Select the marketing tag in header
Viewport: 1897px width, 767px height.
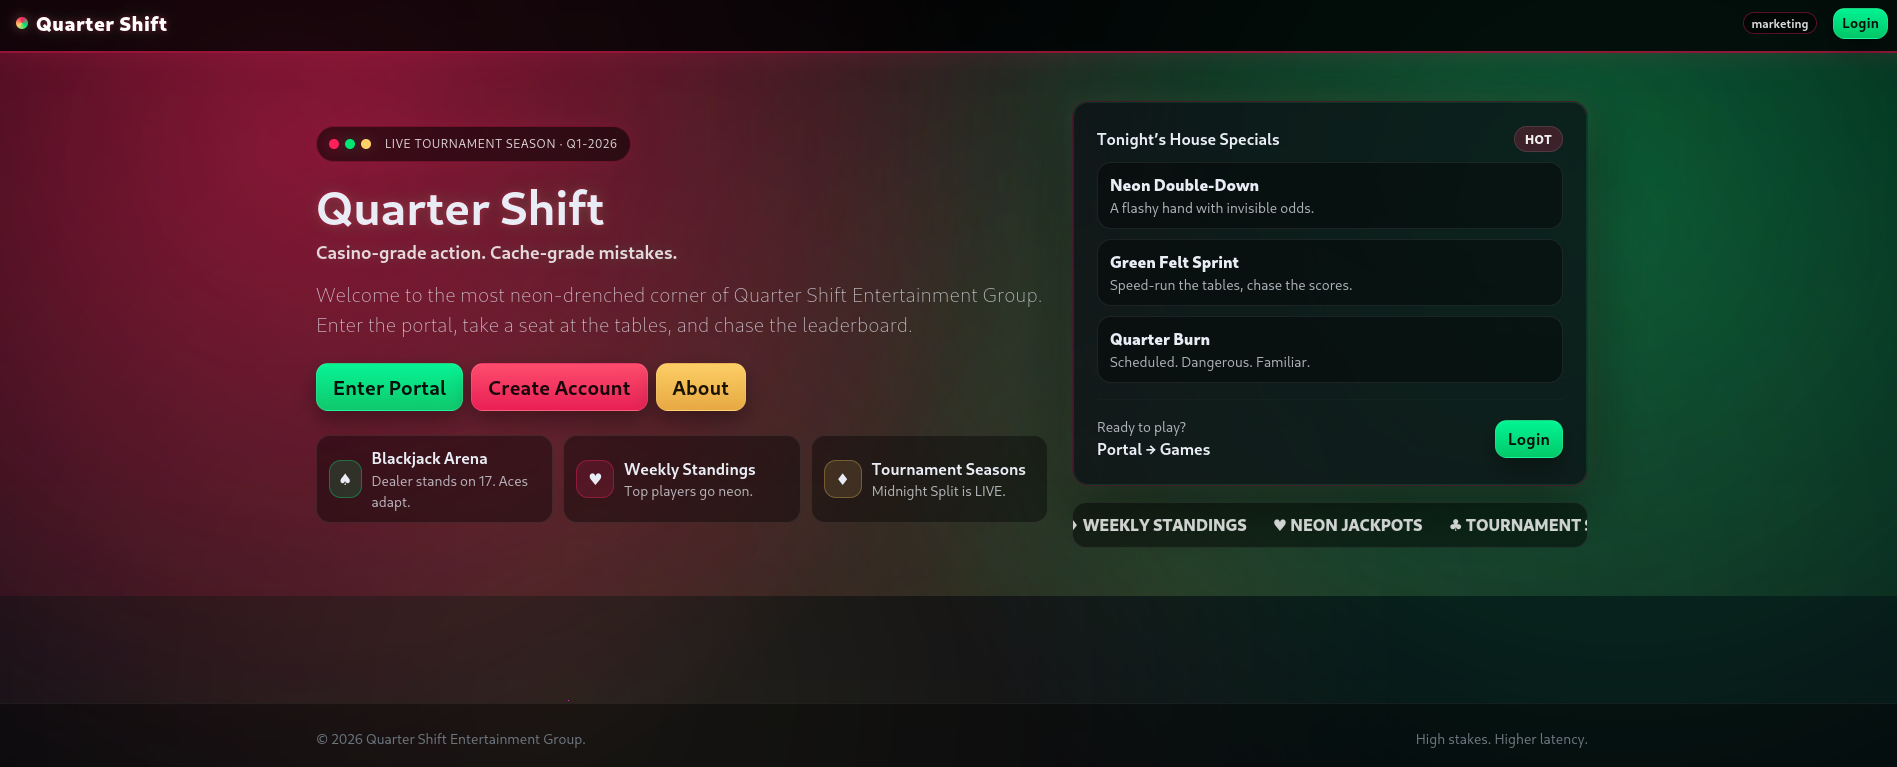[1779, 24]
